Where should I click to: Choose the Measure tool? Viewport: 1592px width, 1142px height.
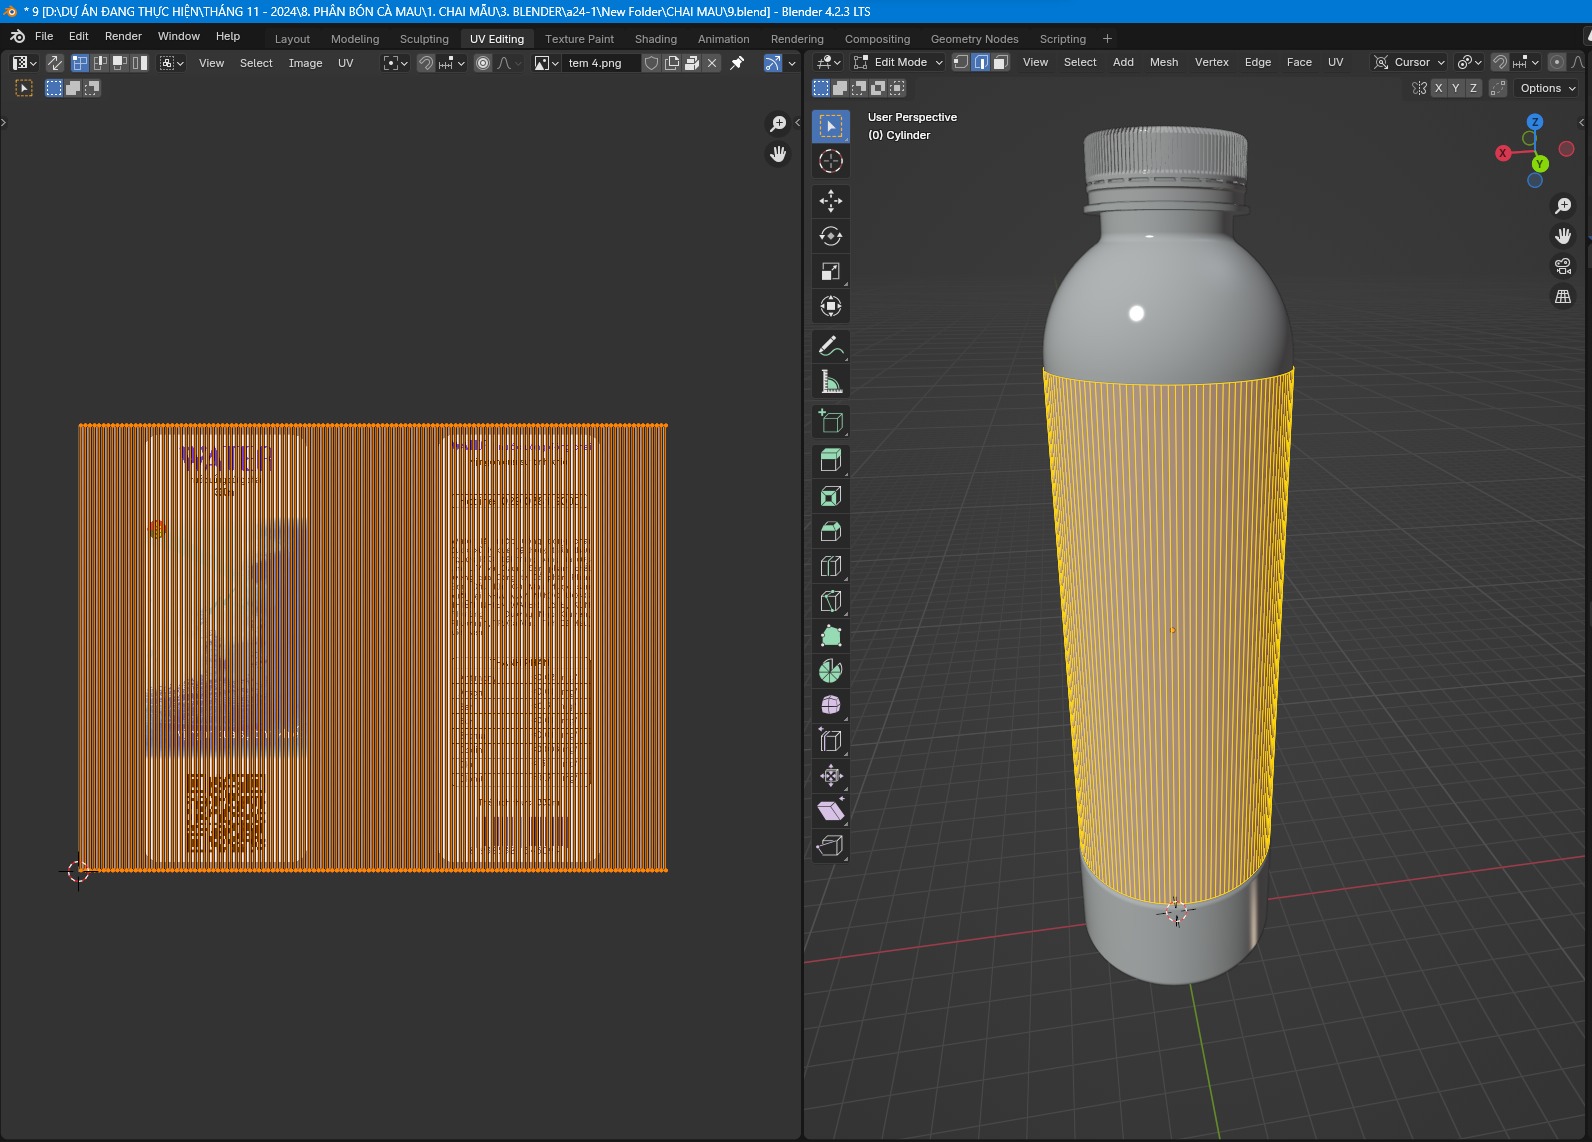point(831,381)
